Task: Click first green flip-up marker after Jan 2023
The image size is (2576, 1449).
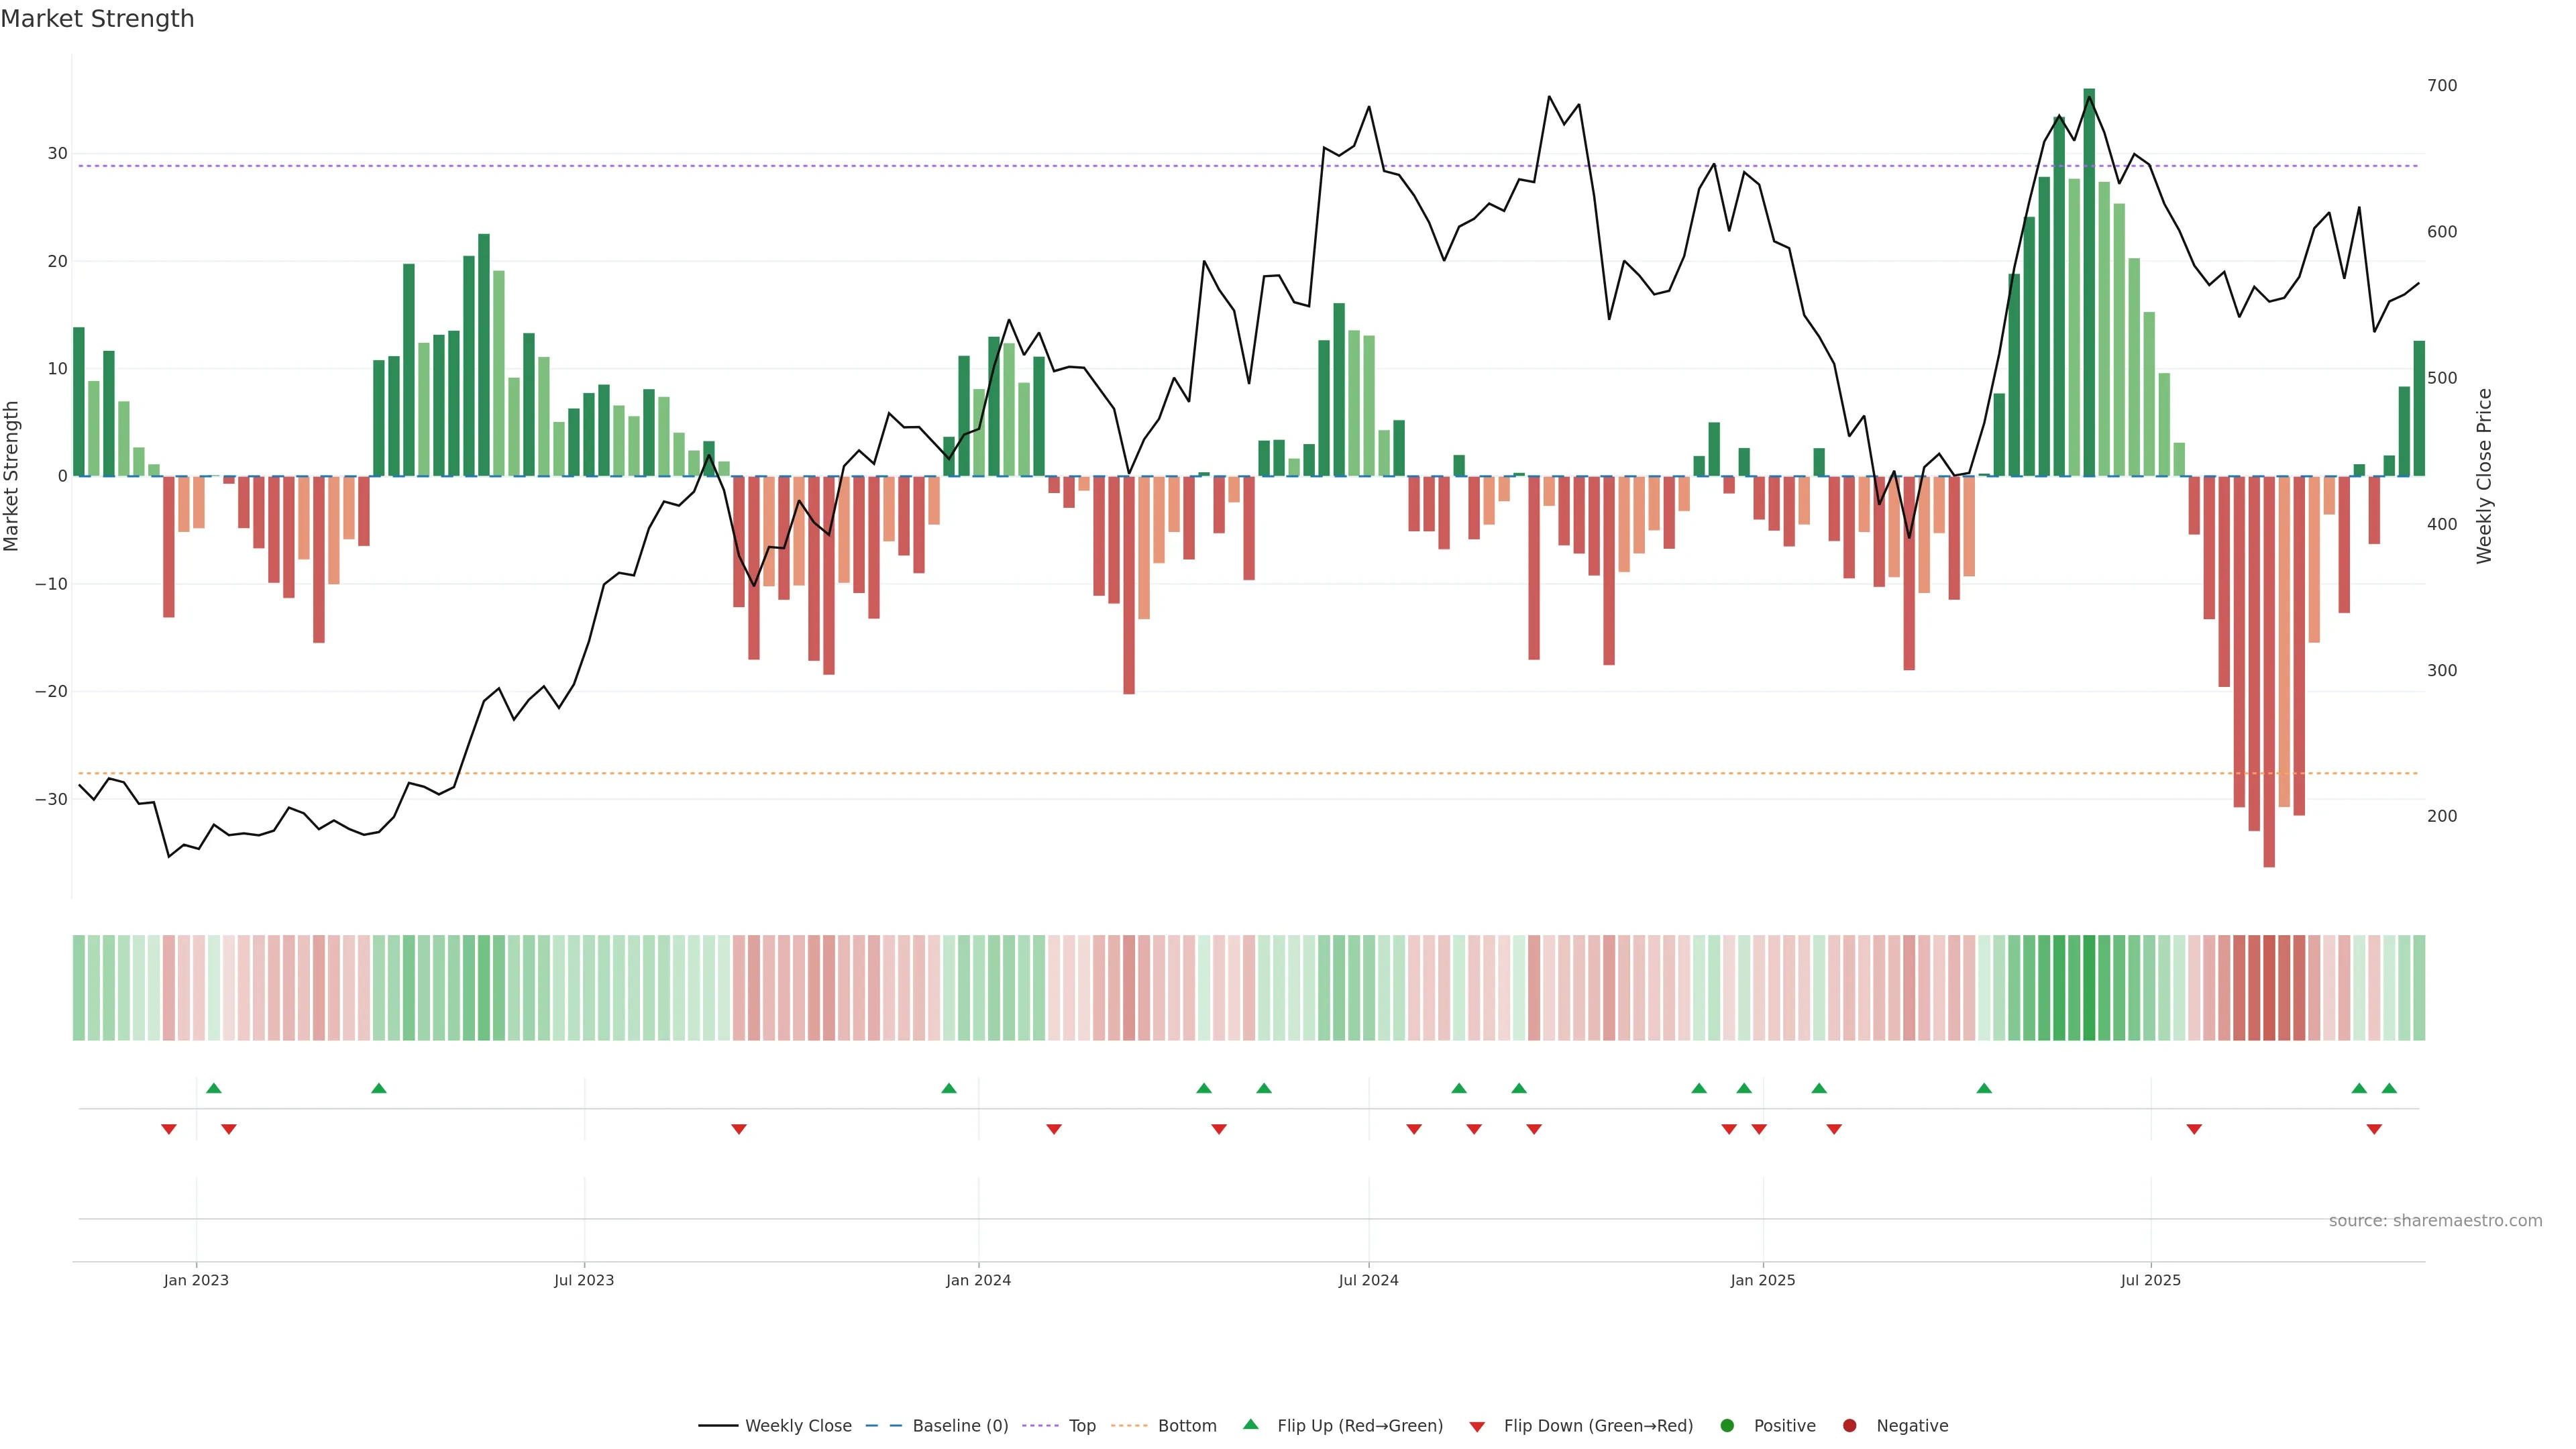Action: 213,1088
